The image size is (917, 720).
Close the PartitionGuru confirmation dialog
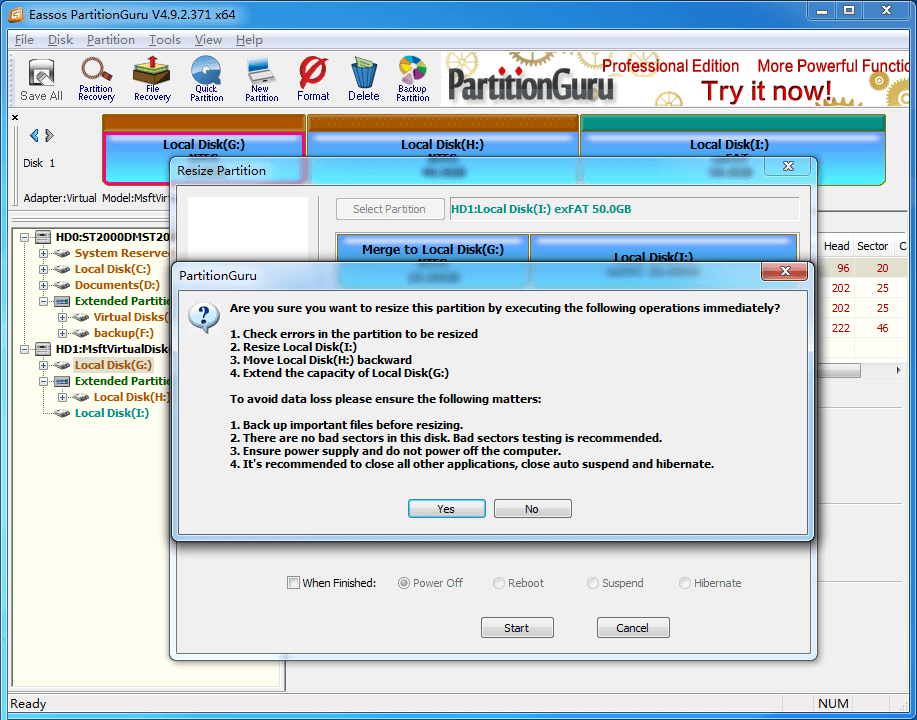(785, 271)
